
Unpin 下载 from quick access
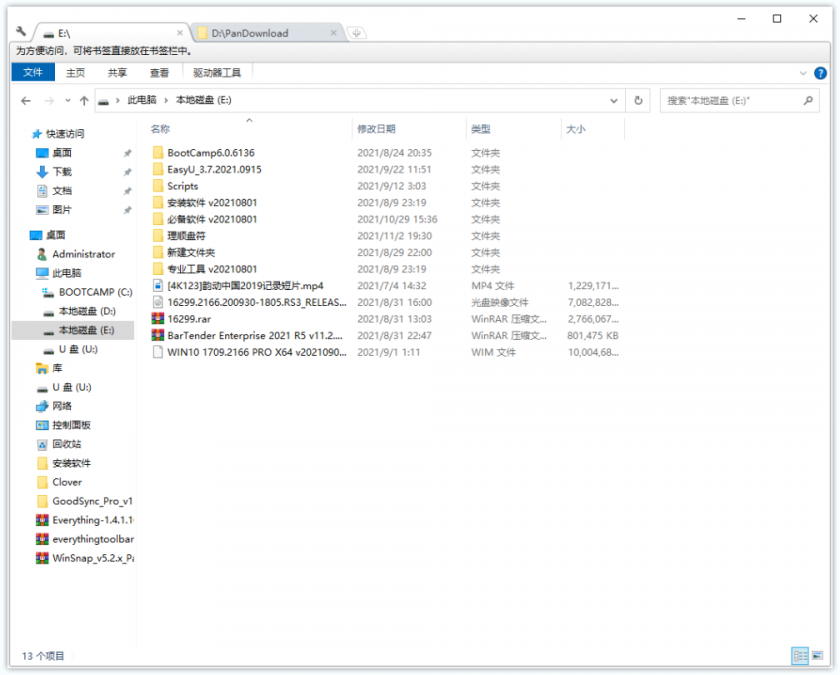coord(127,172)
